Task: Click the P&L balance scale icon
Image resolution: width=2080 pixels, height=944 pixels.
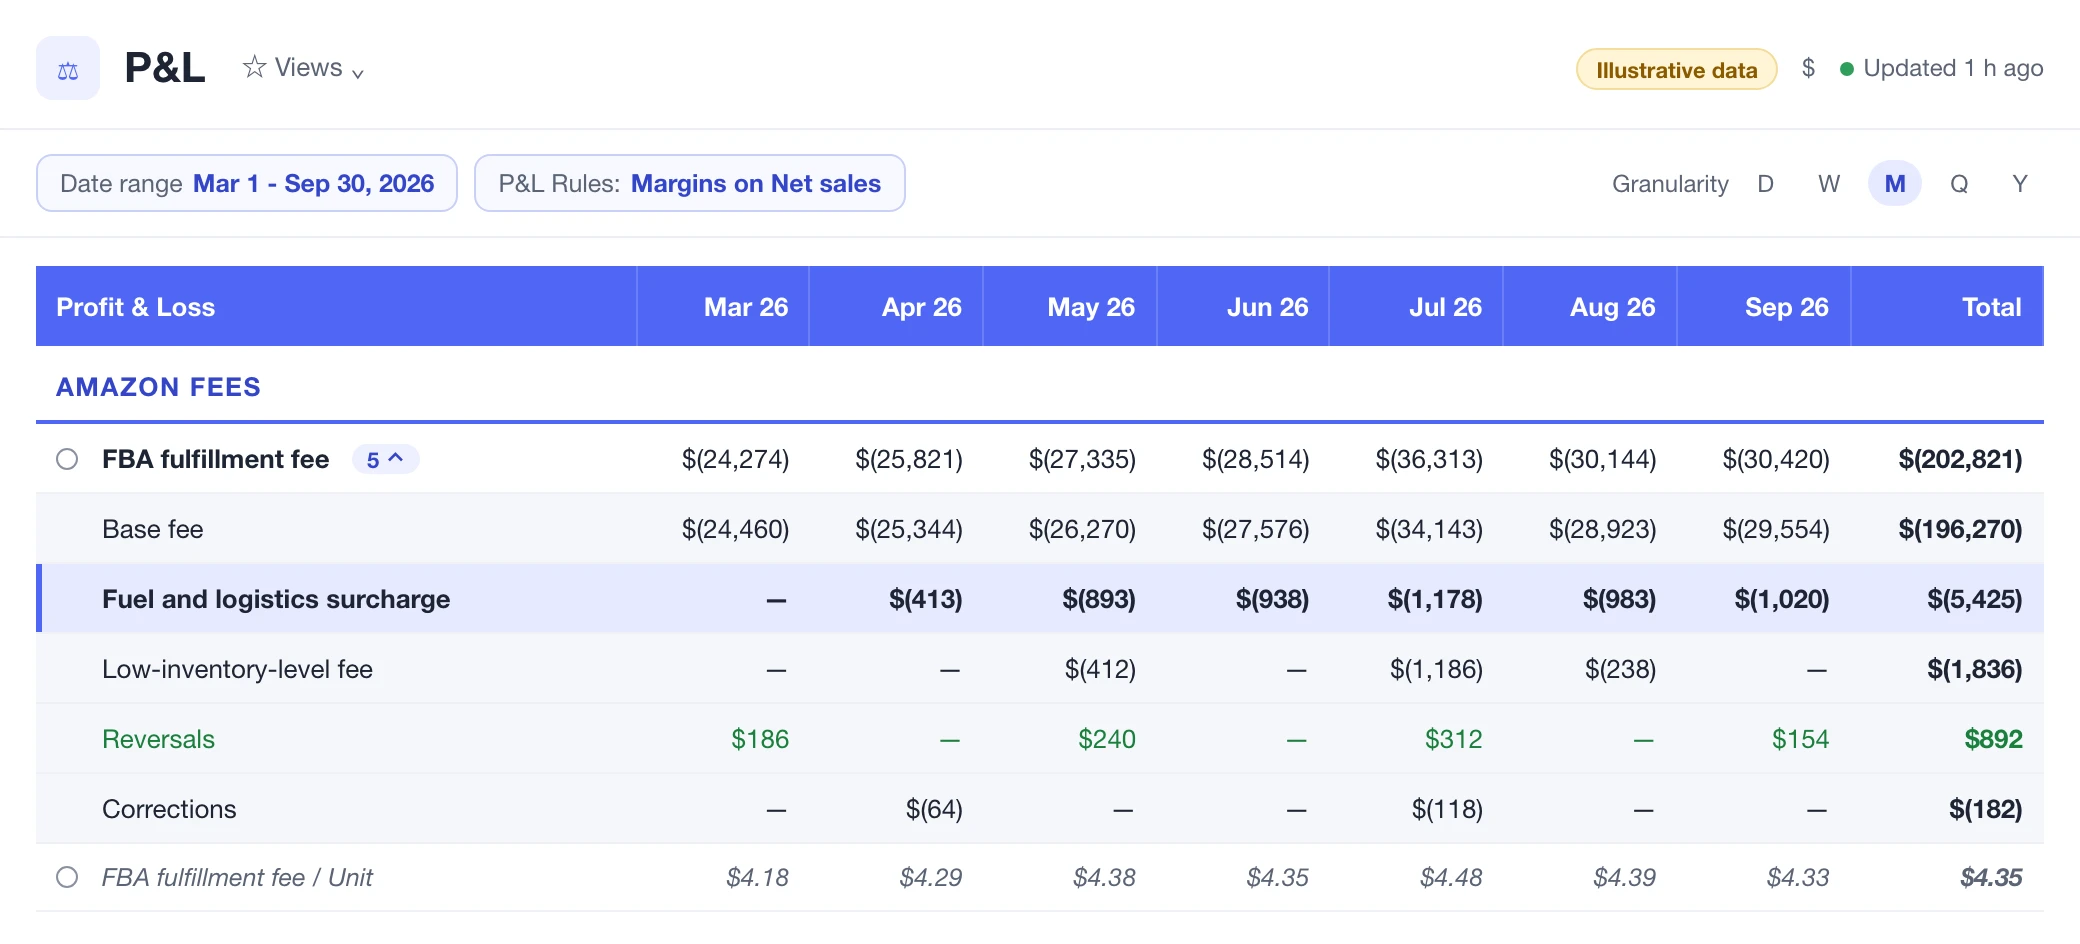Action: [68, 69]
